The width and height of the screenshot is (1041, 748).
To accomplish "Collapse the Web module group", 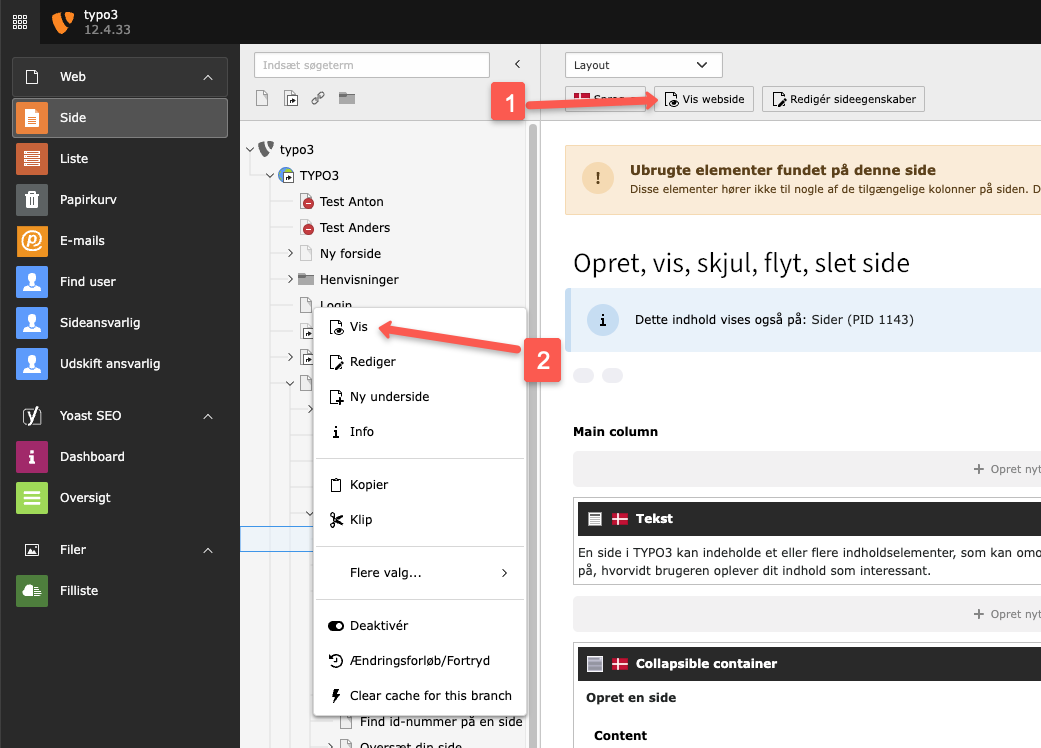I will 208,77.
